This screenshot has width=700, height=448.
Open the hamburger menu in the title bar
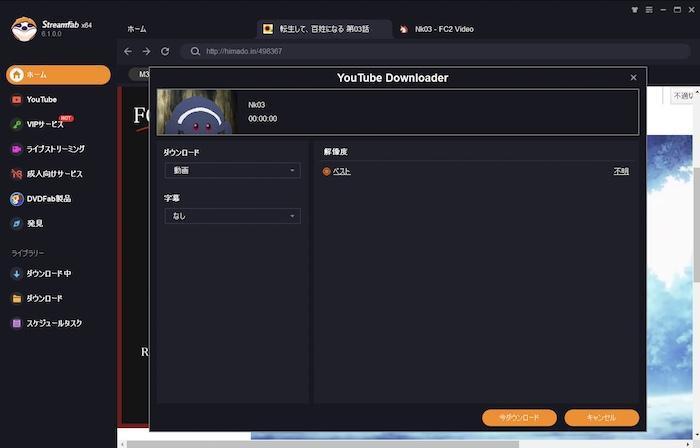[x=649, y=9]
